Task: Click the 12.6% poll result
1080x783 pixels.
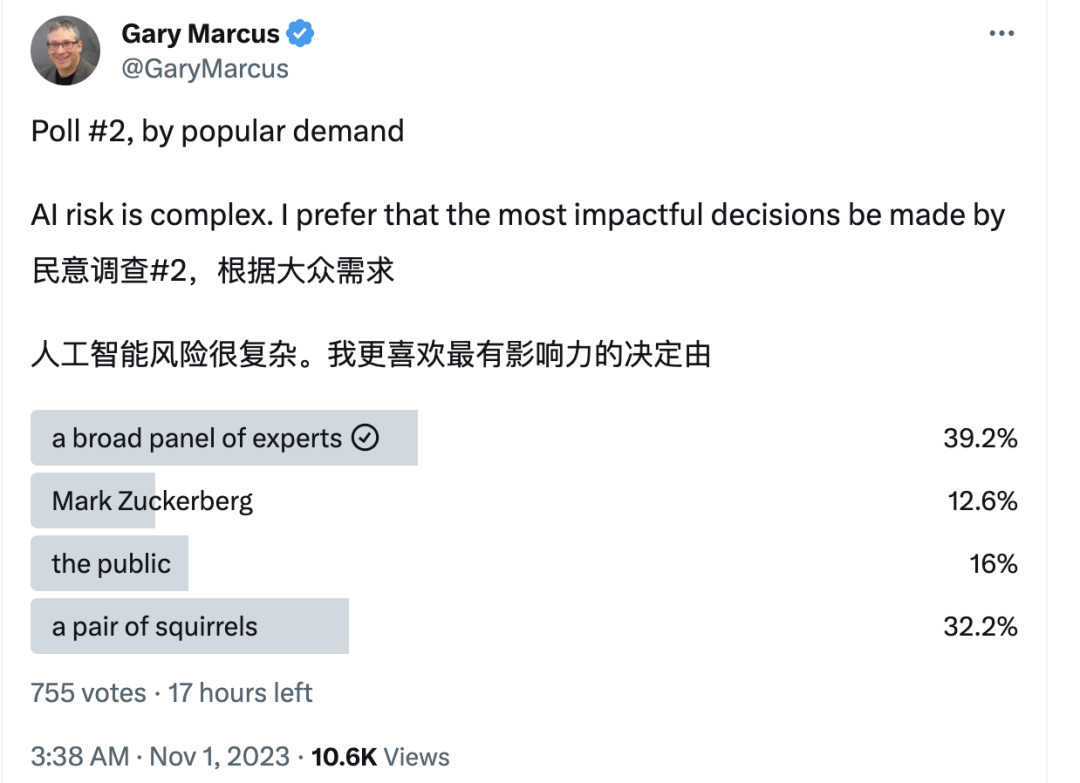Action: pyautogui.click(x=982, y=500)
